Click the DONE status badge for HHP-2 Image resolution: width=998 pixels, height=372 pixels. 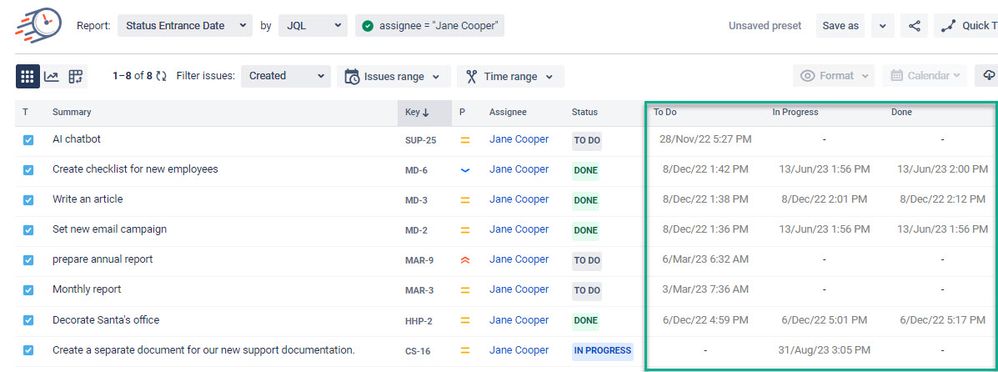click(586, 320)
